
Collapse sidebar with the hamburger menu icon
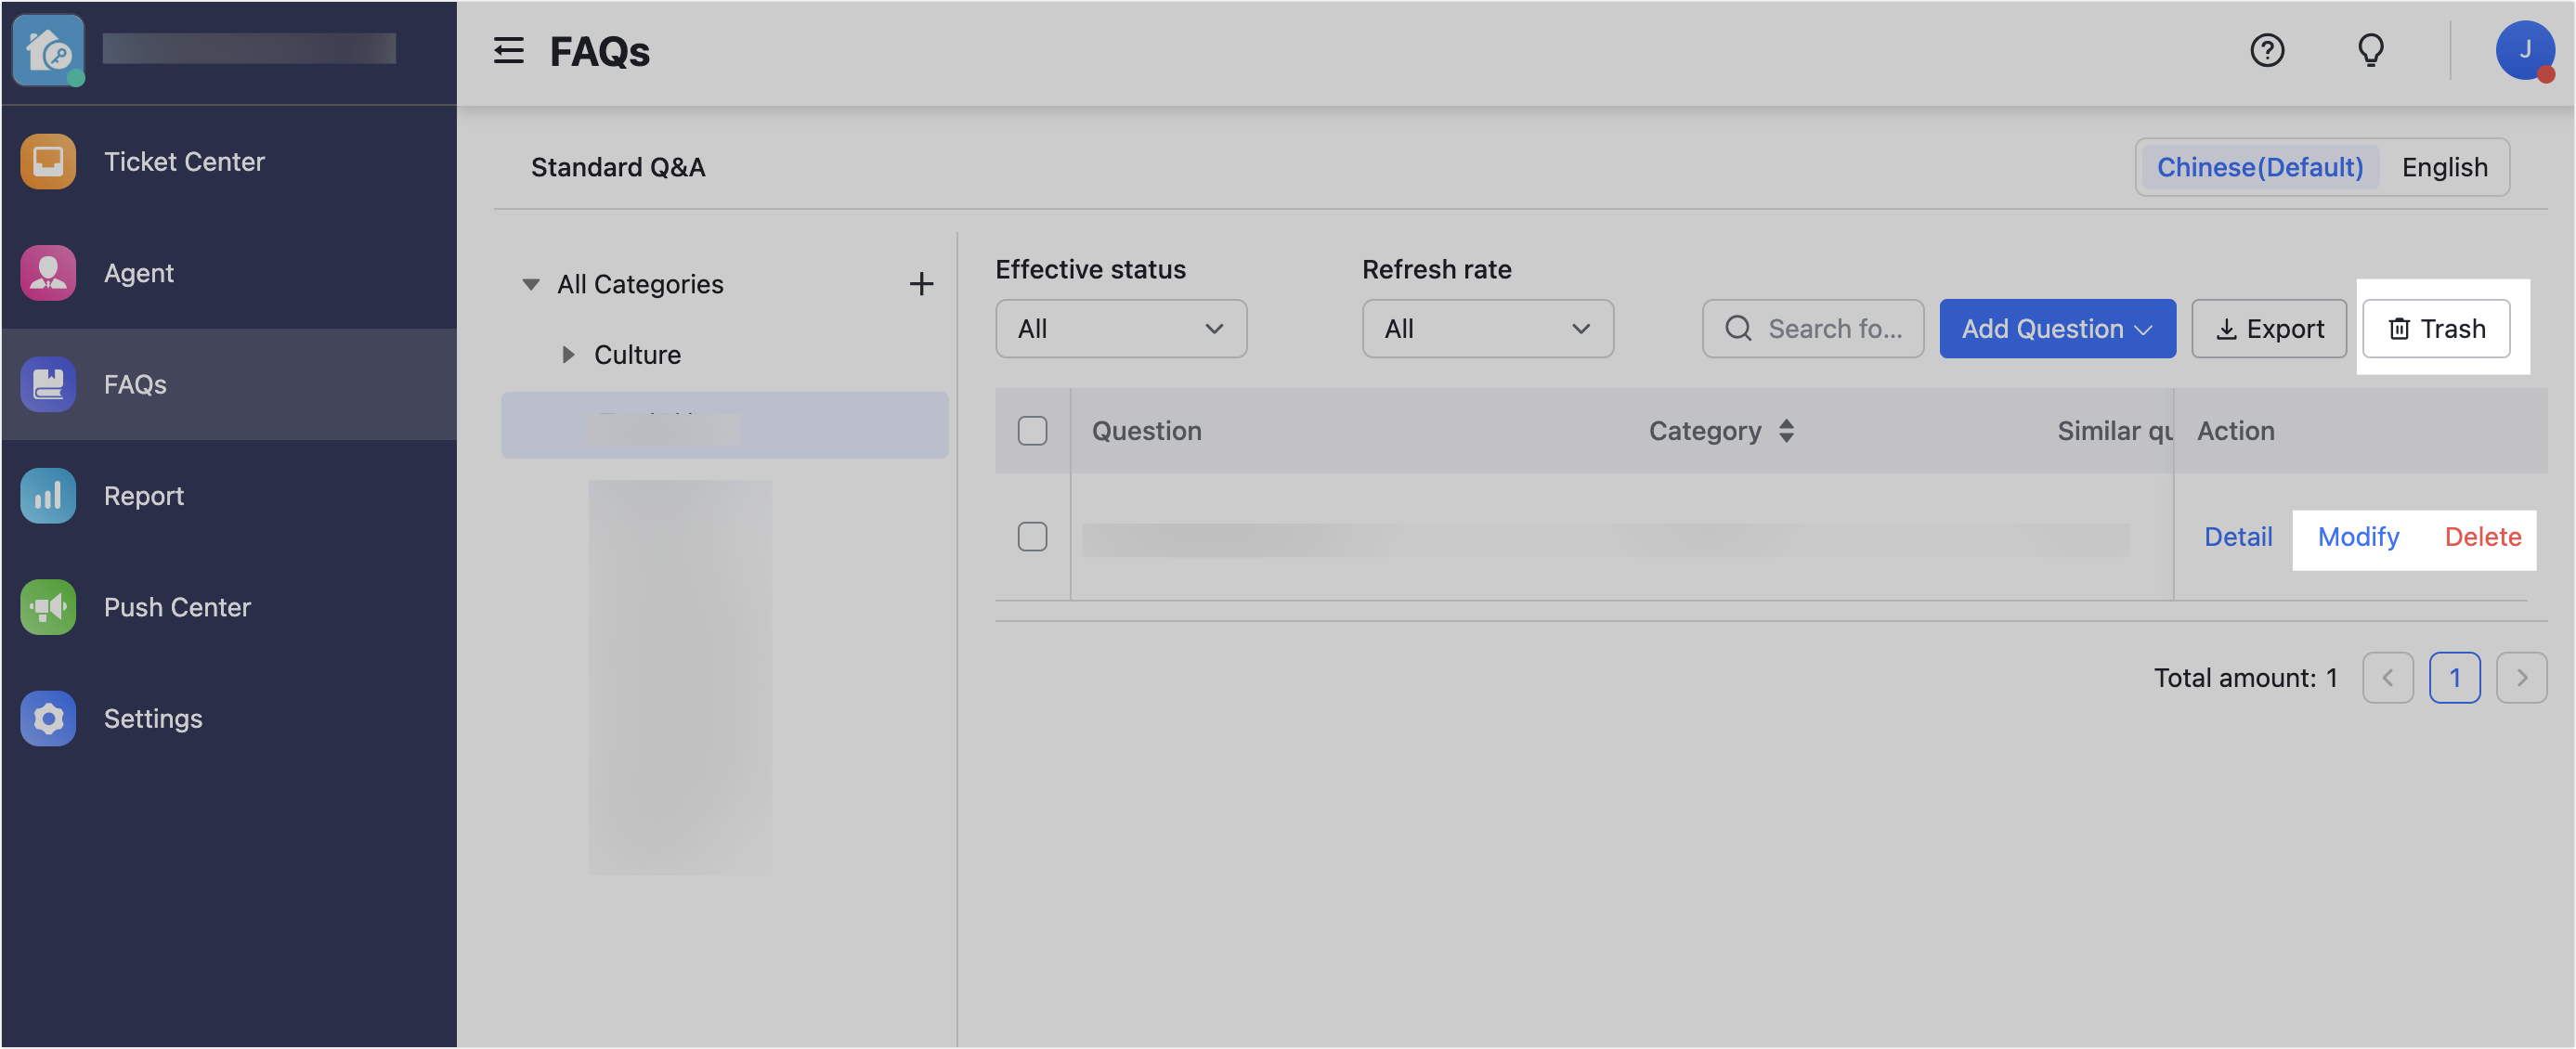[x=509, y=51]
